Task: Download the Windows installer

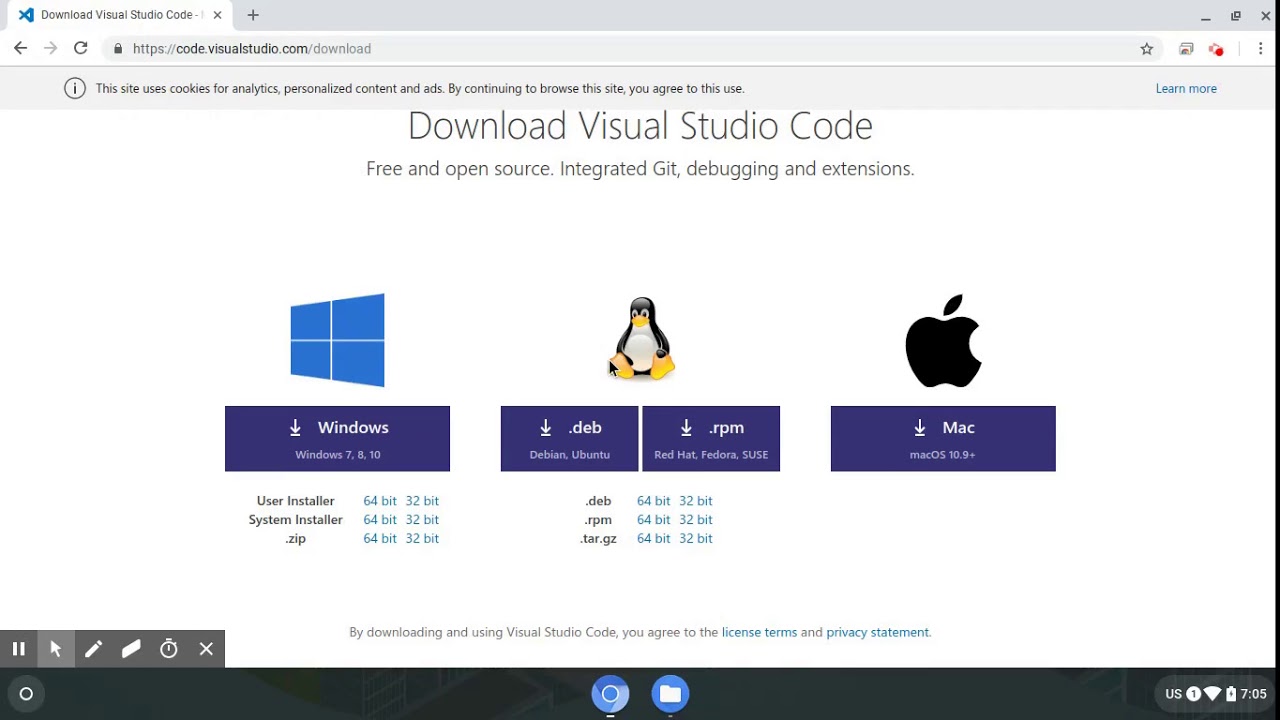Action: [337, 439]
